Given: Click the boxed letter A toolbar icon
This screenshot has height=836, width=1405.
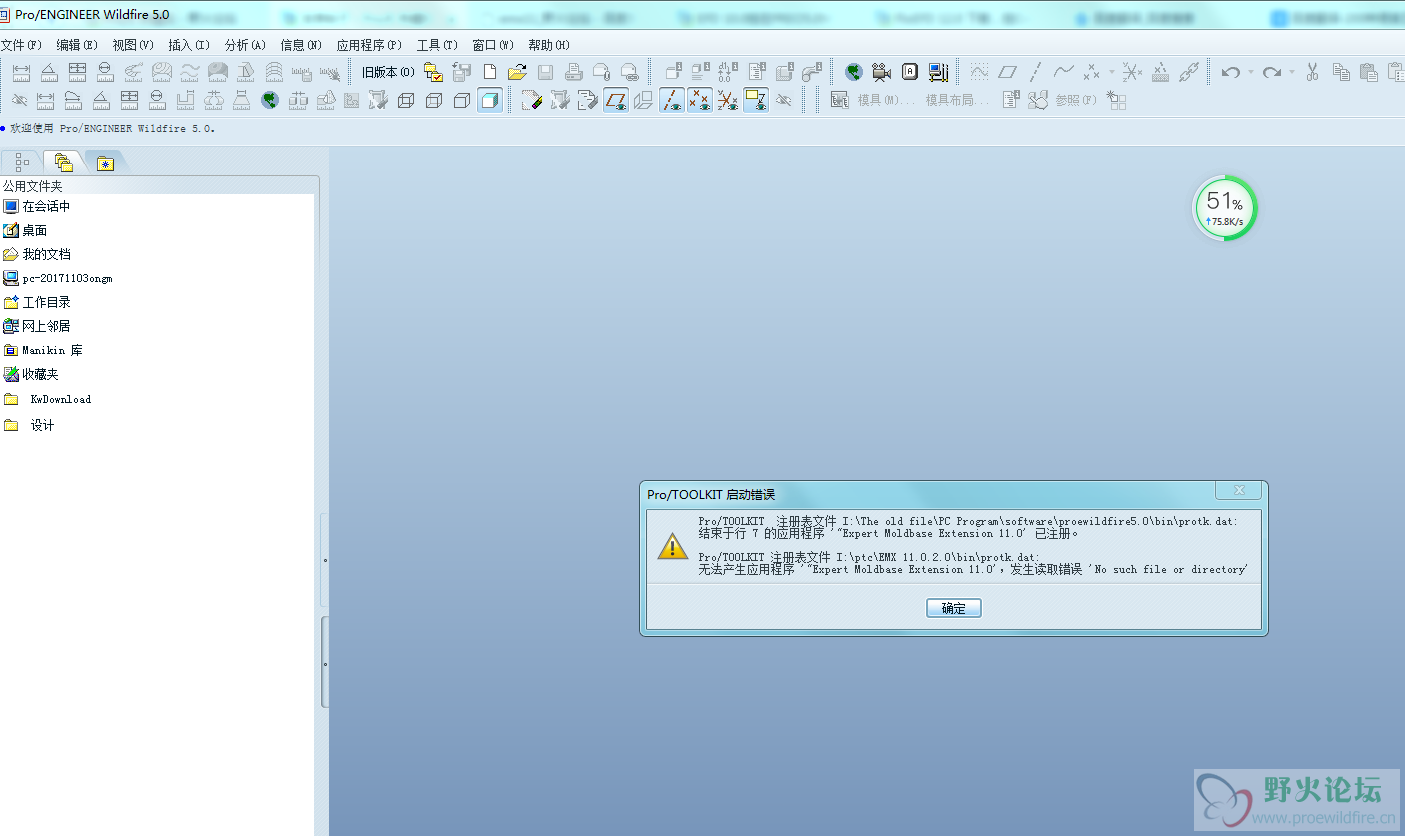Looking at the screenshot, I should point(909,72).
